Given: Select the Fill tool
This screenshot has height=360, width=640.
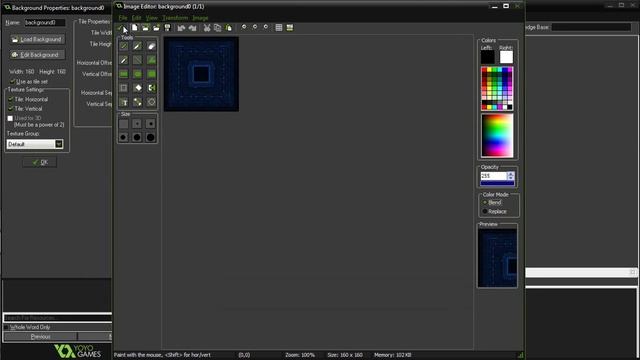Looking at the screenshot, I should coord(137,102).
